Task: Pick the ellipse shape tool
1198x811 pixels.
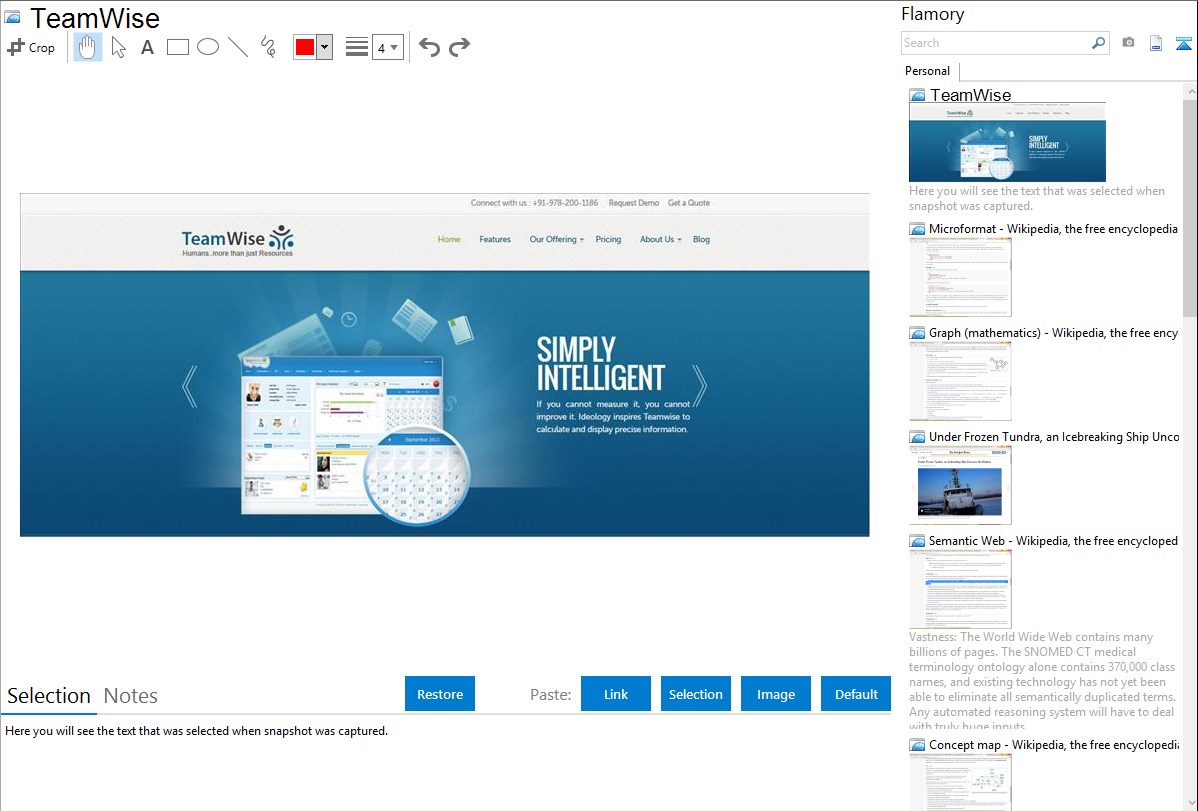Action: pyautogui.click(x=208, y=47)
